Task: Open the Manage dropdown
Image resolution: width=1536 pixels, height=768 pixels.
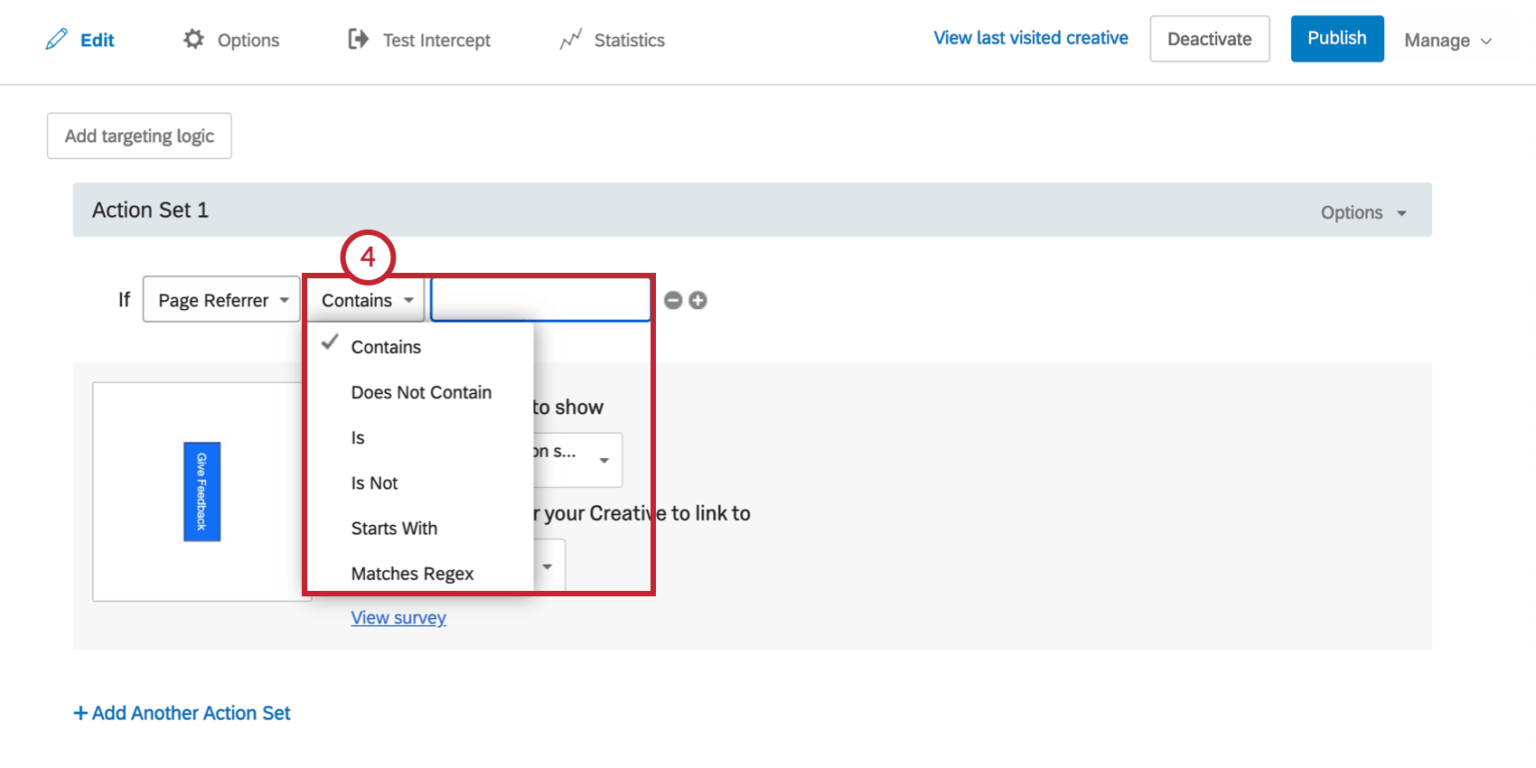Action: point(1447,41)
